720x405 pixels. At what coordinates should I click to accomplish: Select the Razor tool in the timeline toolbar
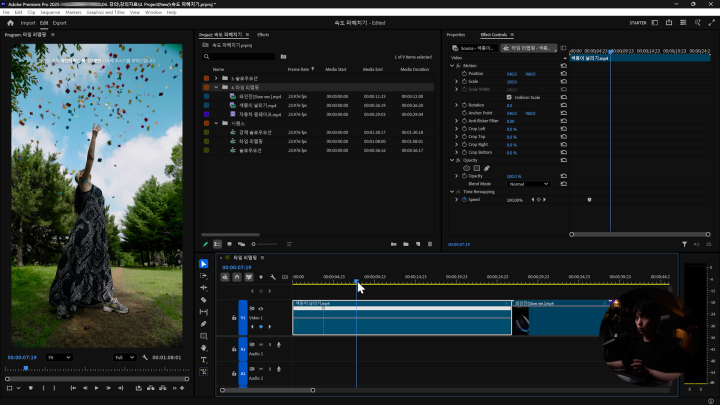coord(204,300)
